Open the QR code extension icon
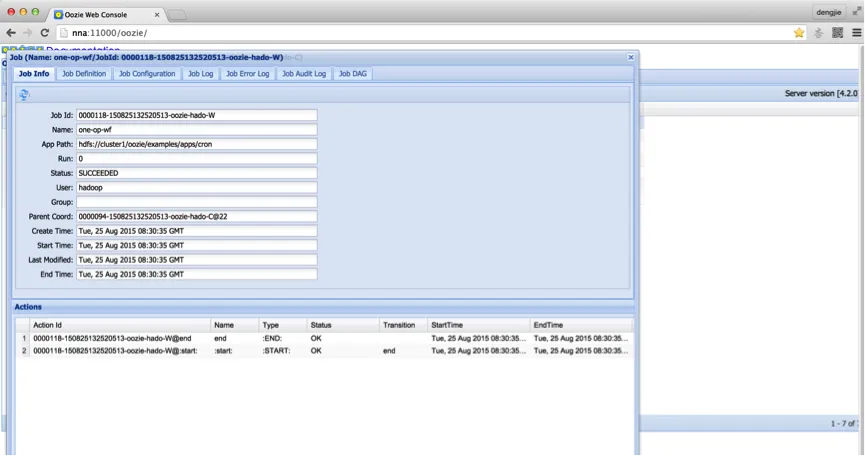 tap(837, 33)
